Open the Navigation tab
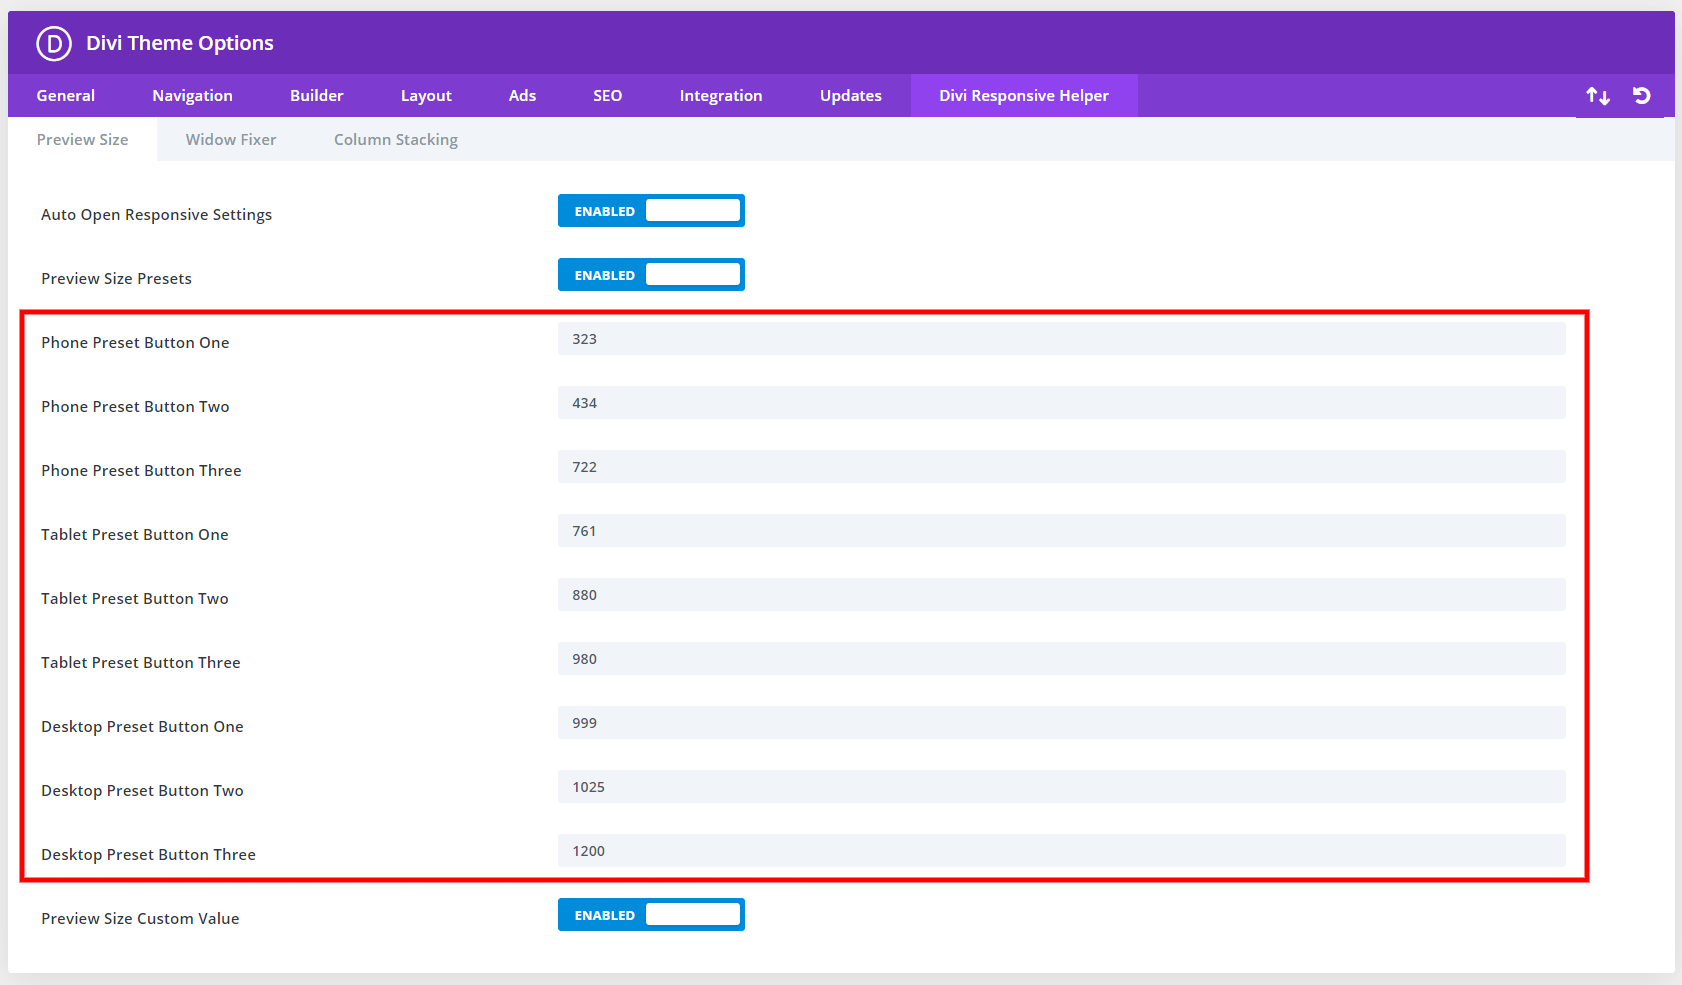 click(192, 96)
